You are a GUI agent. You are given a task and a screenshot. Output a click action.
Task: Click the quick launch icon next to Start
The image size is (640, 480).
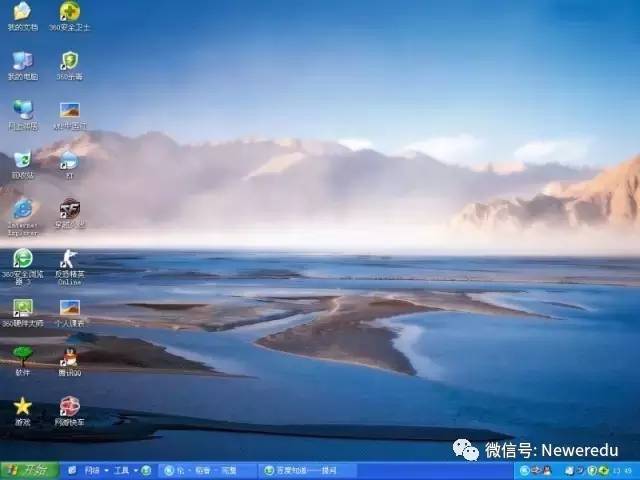click(x=72, y=470)
